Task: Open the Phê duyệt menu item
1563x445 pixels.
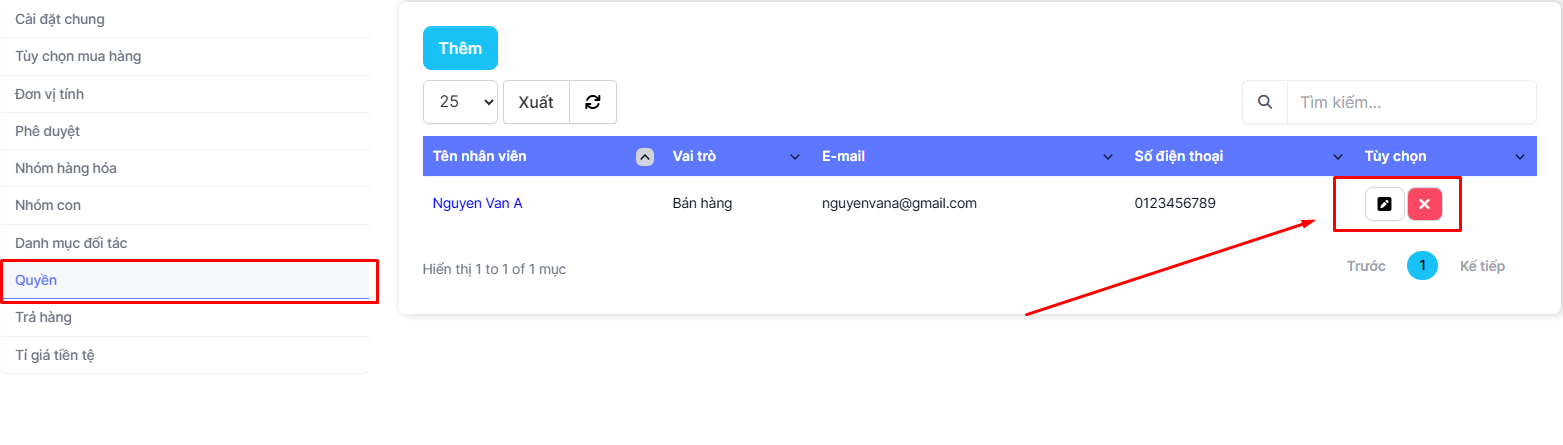Action: [x=48, y=131]
